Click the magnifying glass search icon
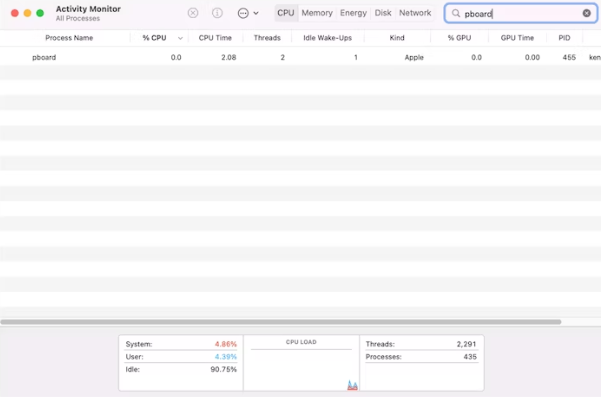601x397 pixels. [x=456, y=13]
